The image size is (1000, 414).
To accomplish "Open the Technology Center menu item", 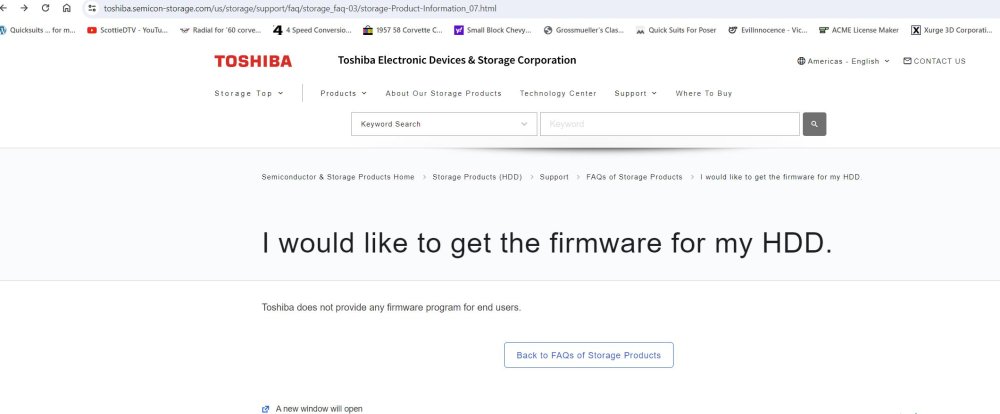I will [x=558, y=93].
